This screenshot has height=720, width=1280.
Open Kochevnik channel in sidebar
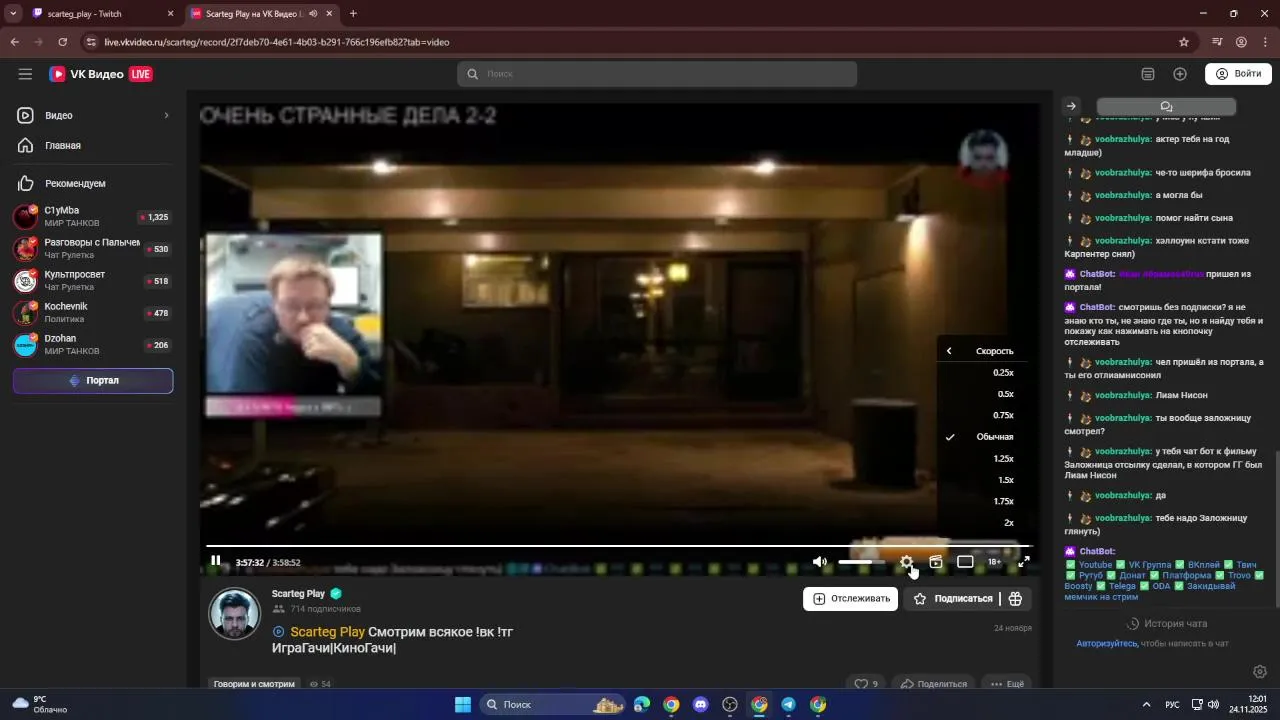point(93,313)
